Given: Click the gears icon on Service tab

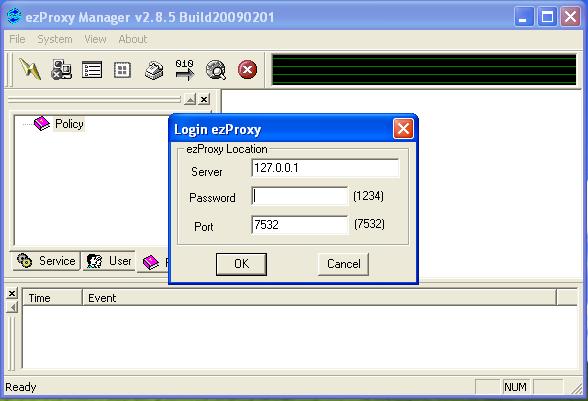Looking at the screenshot, I should pyautogui.click(x=25, y=260).
